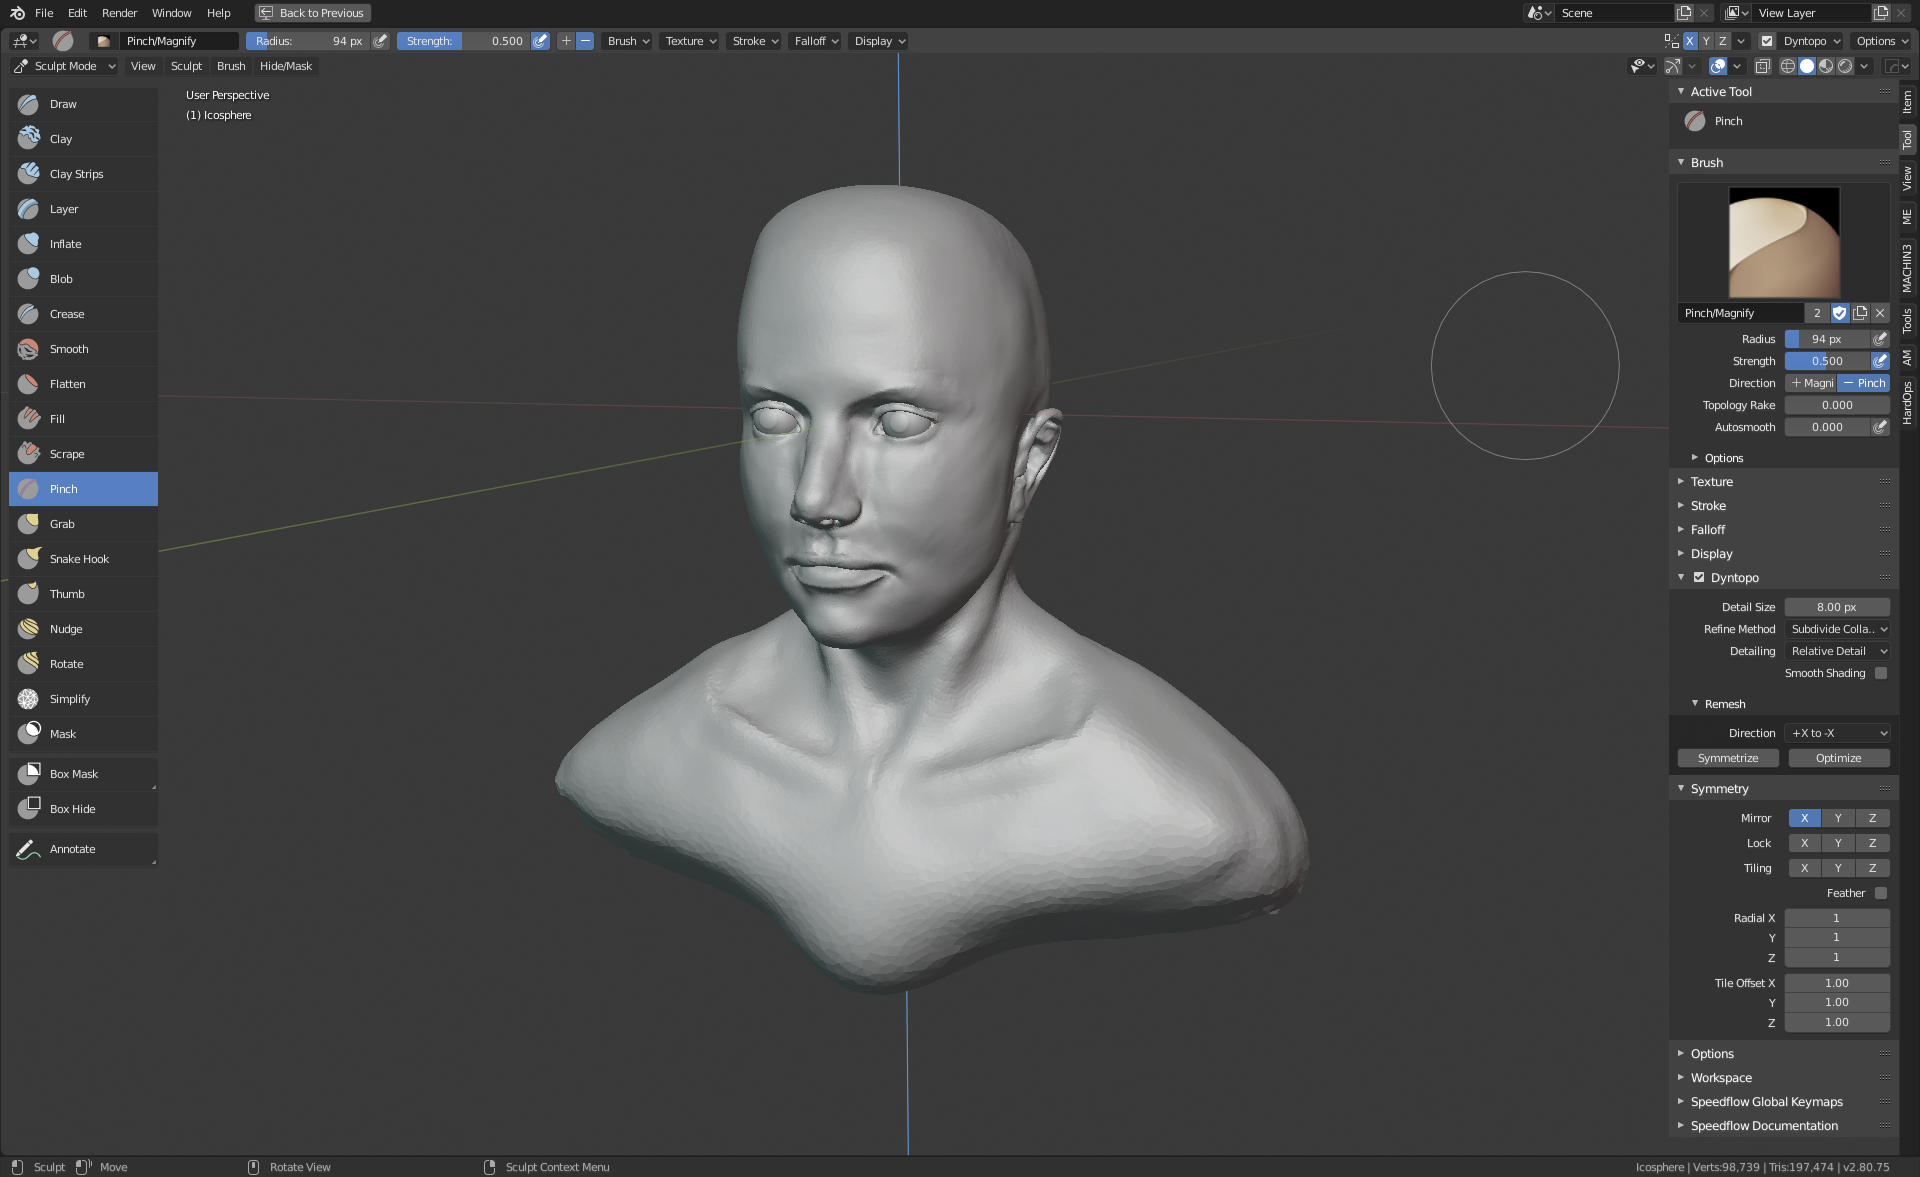Choose the Smooth brush tool
Image resolution: width=1920 pixels, height=1177 pixels.
pyautogui.click(x=69, y=349)
